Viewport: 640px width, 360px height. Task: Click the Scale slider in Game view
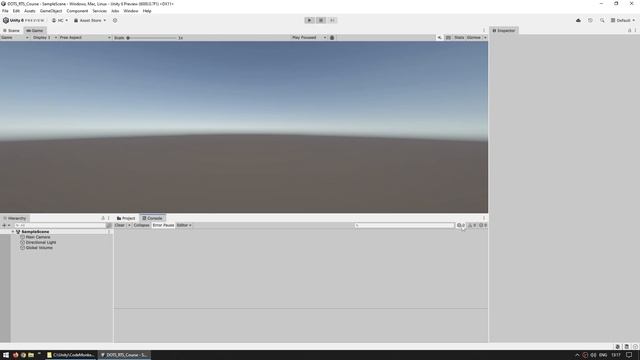tap(152, 38)
